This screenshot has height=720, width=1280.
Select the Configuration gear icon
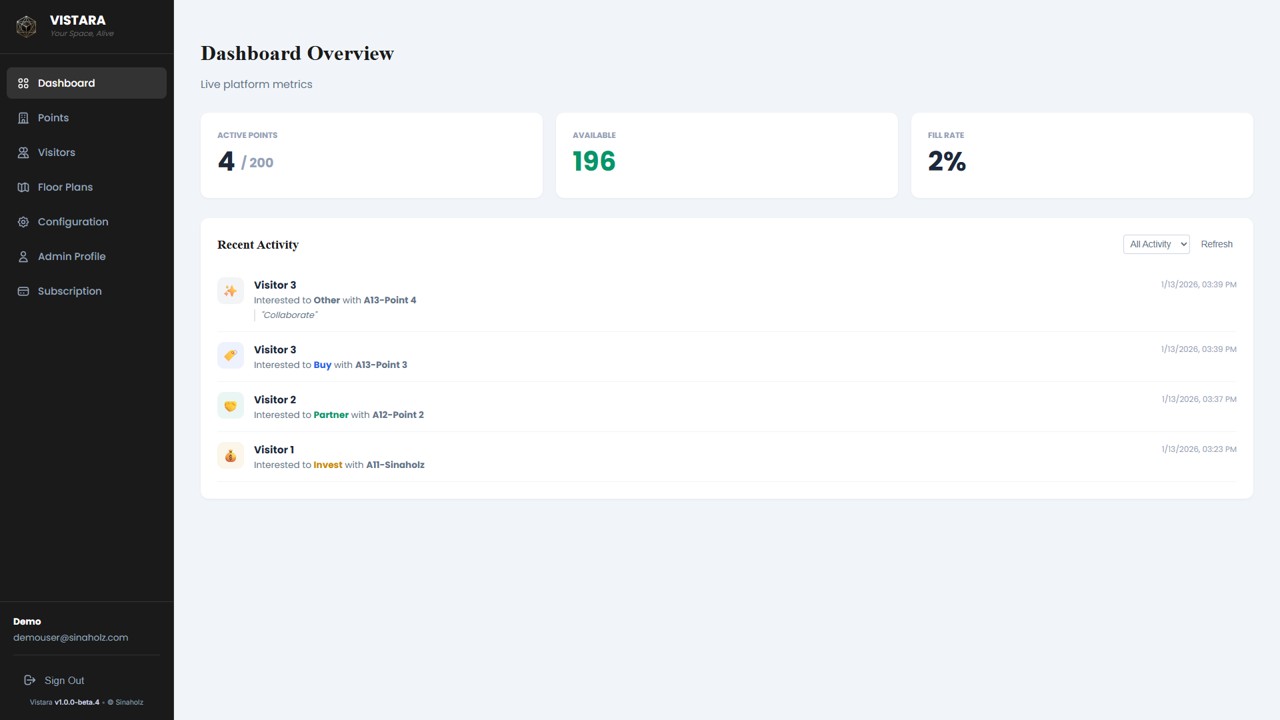pyautogui.click(x=22, y=221)
